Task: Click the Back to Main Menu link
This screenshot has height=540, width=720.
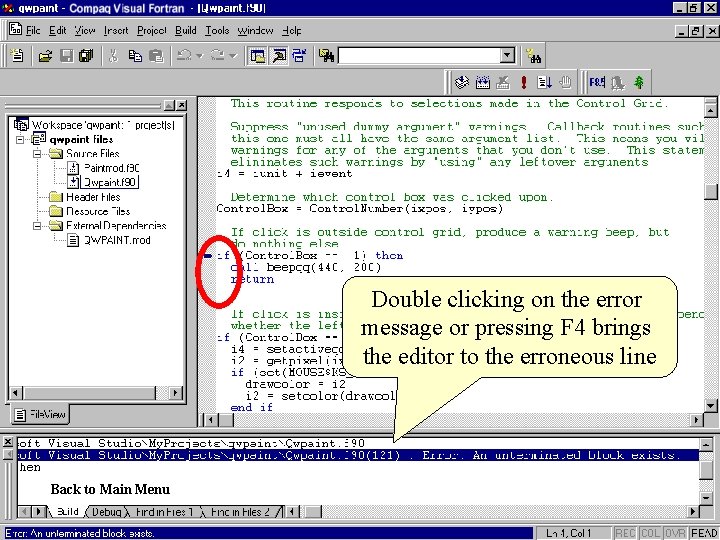Action: click(x=110, y=489)
